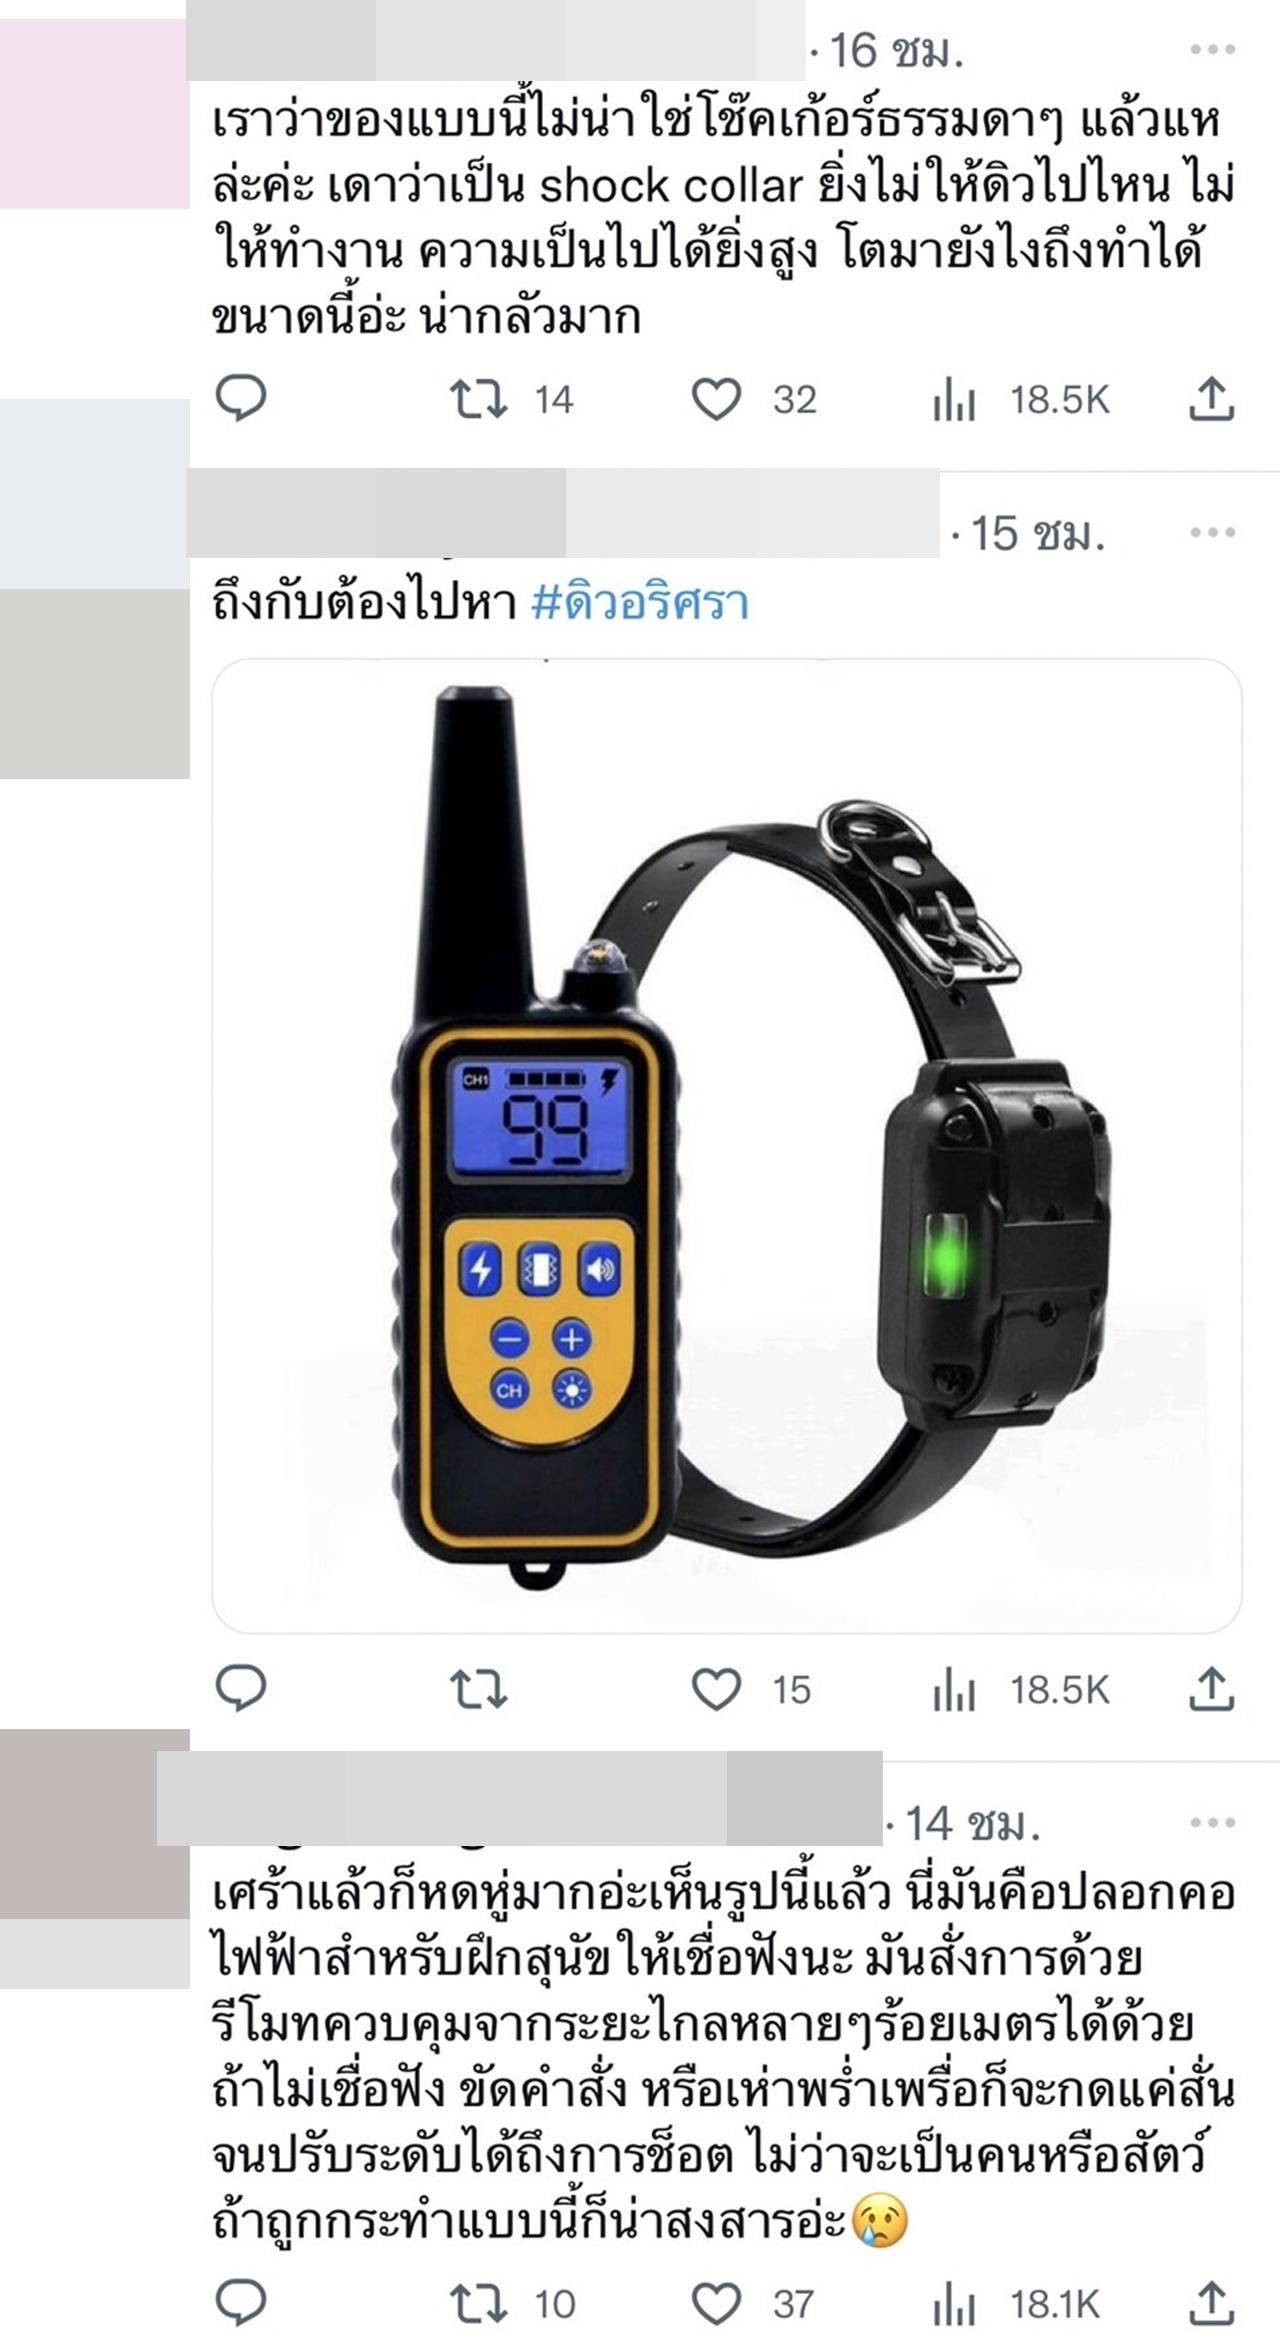Open the #ดิวอริศรา hashtag
Screen dimensions: 1280x2333
(640, 603)
